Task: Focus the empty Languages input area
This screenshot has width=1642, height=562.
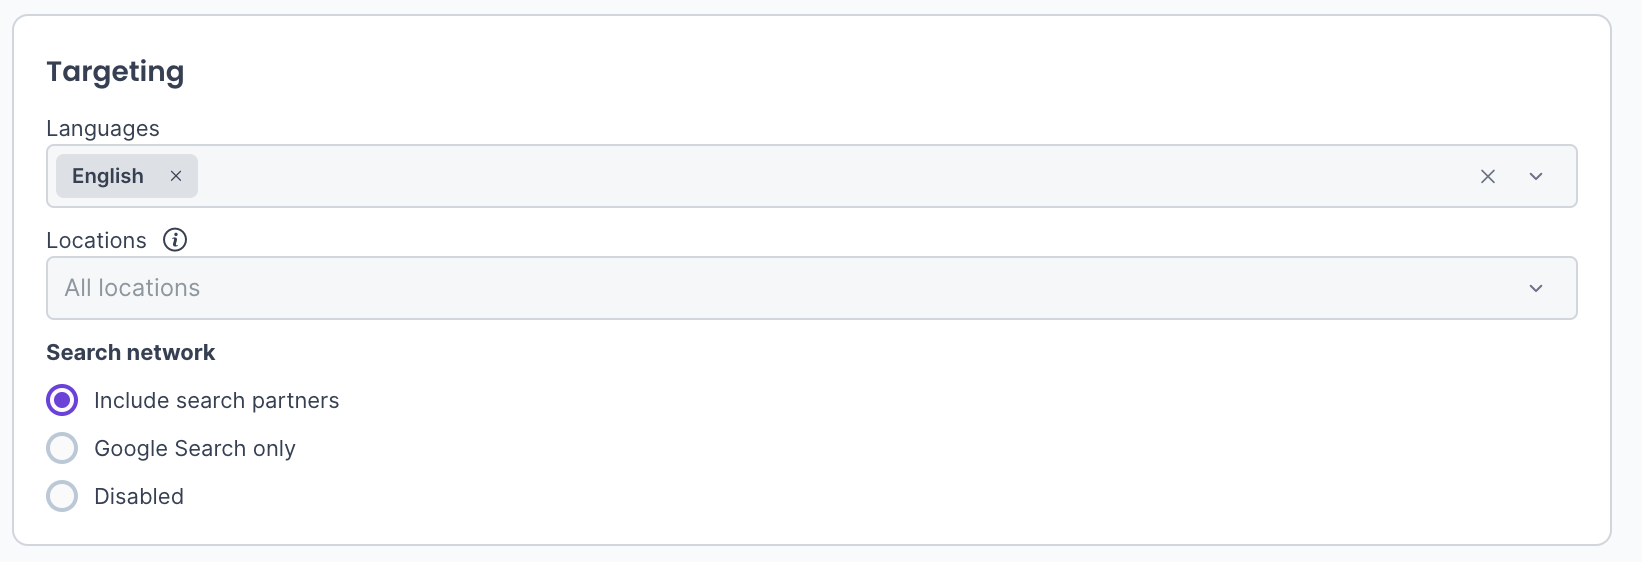Action: (x=800, y=176)
